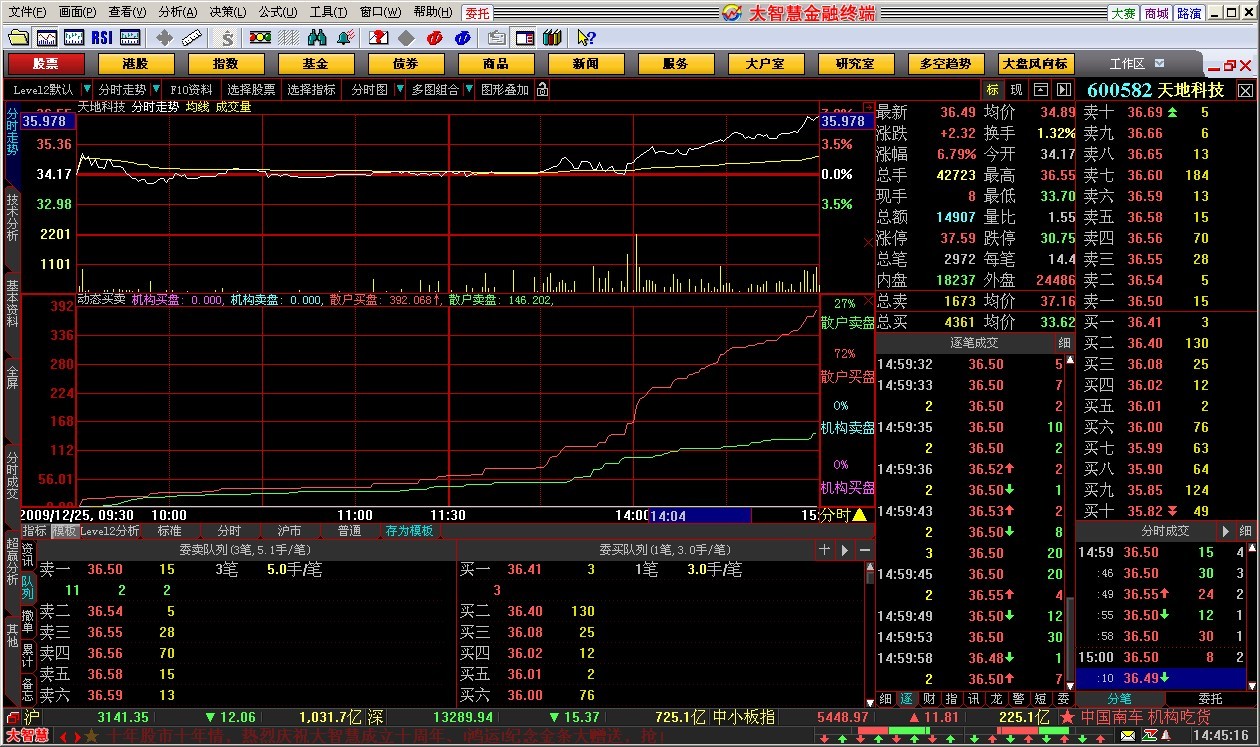Expand the Level2默认 dropdown arrow
Screen dimensions: 1260x747
(87, 90)
